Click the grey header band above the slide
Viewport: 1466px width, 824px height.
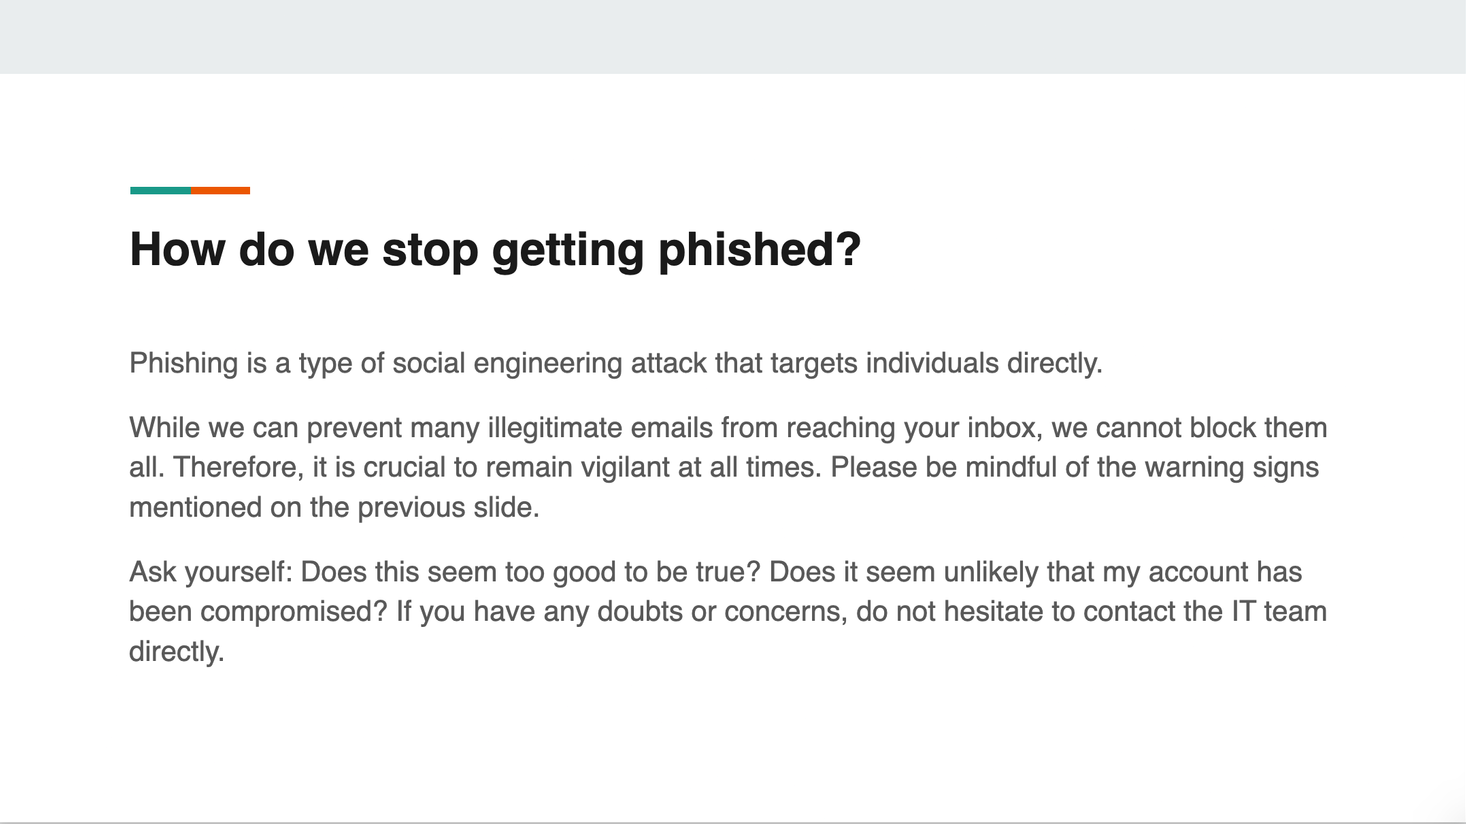pyautogui.click(x=733, y=36)
